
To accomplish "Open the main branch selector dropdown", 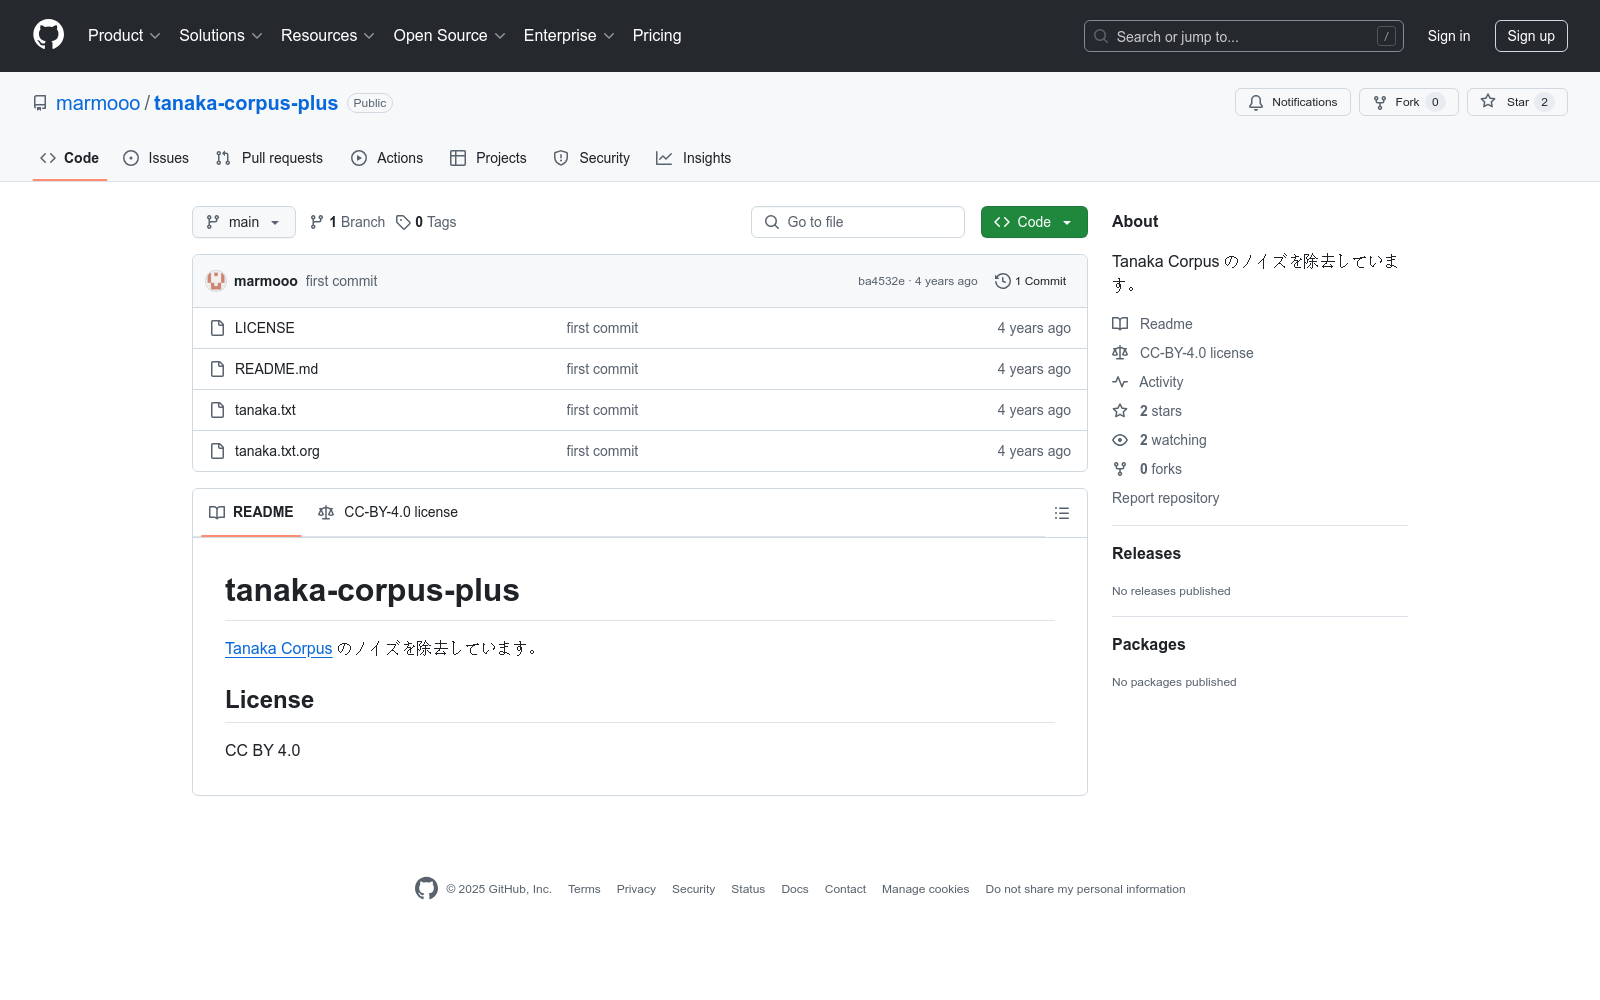I will tap(244, 222).
